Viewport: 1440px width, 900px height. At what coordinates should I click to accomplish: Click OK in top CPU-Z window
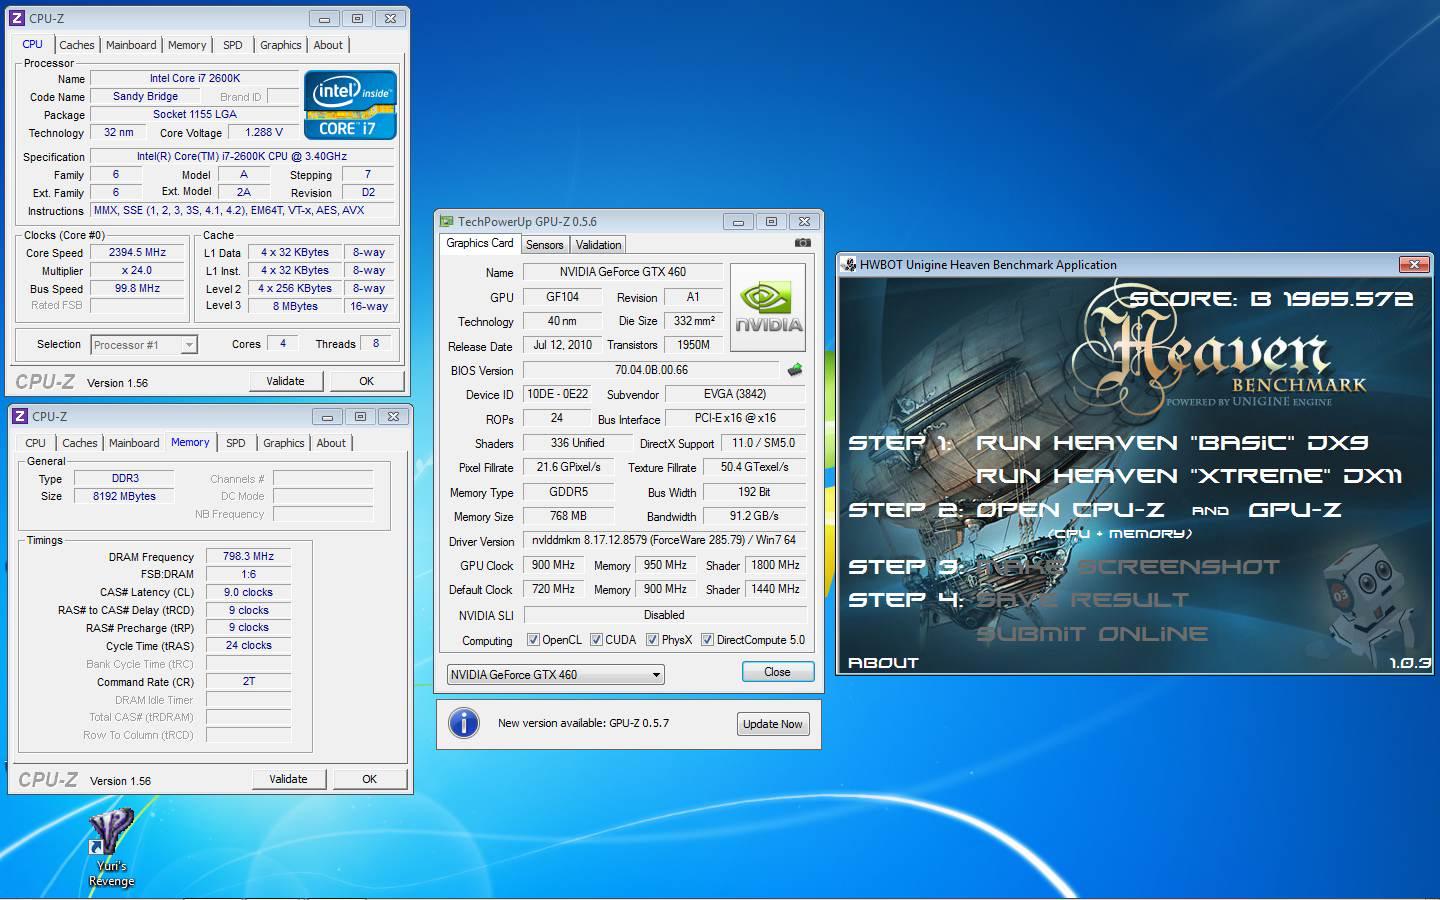tap(366, 381)
